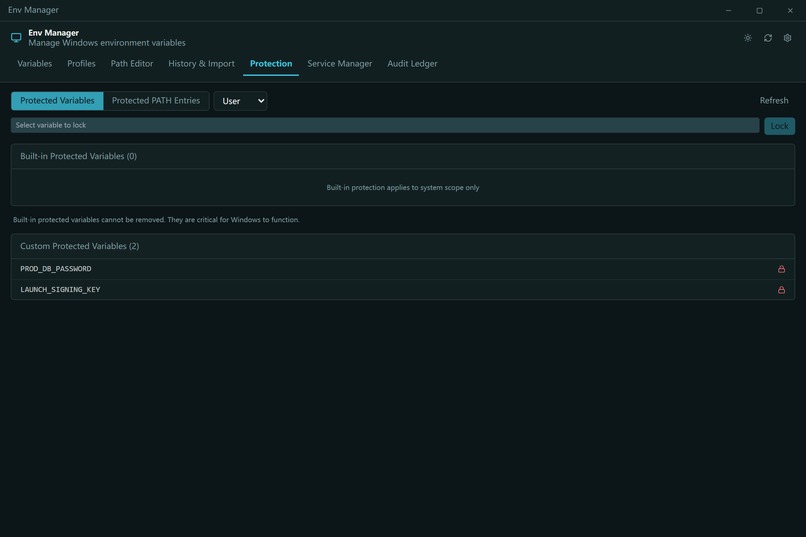Unlock LAUNCH_SIGNING_KEY with its lock icon
This screenshot has width=806, height=537.
click(x=781, y=290)
